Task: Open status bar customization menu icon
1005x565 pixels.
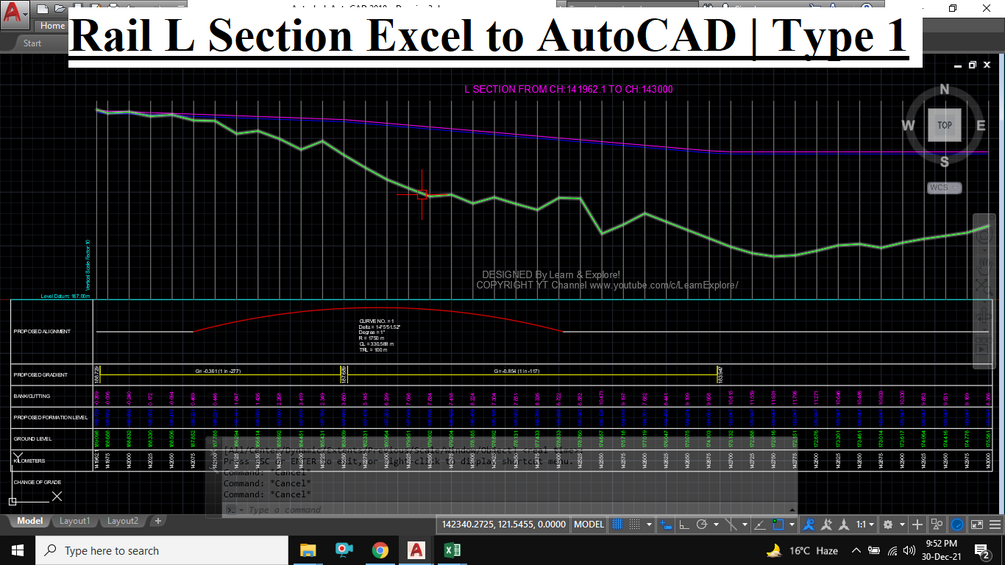Action: tap(995, 524)
